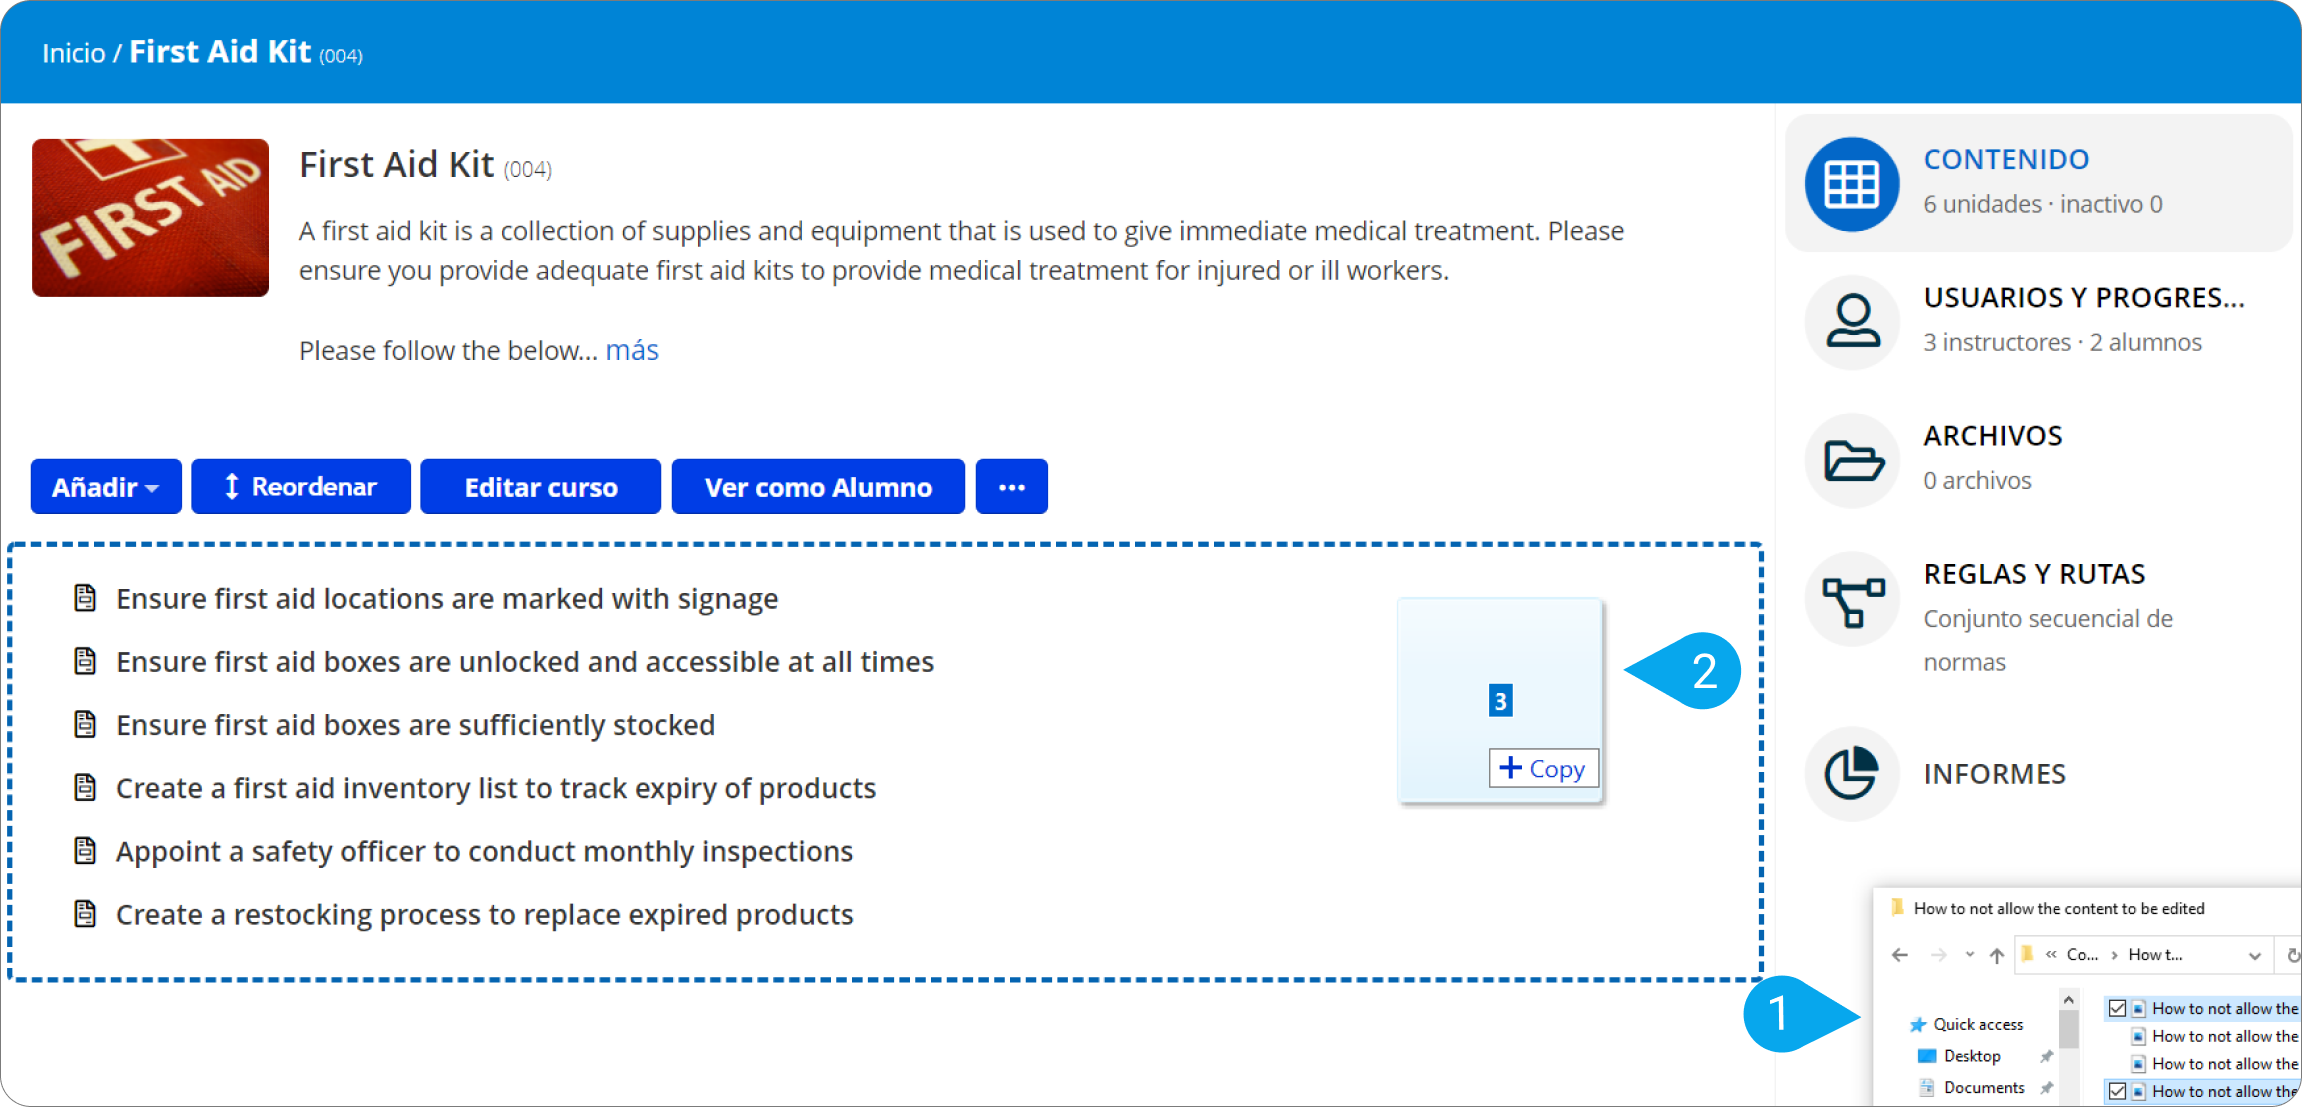Select the Reglas y Rutas flow icon

[1851, 600]
